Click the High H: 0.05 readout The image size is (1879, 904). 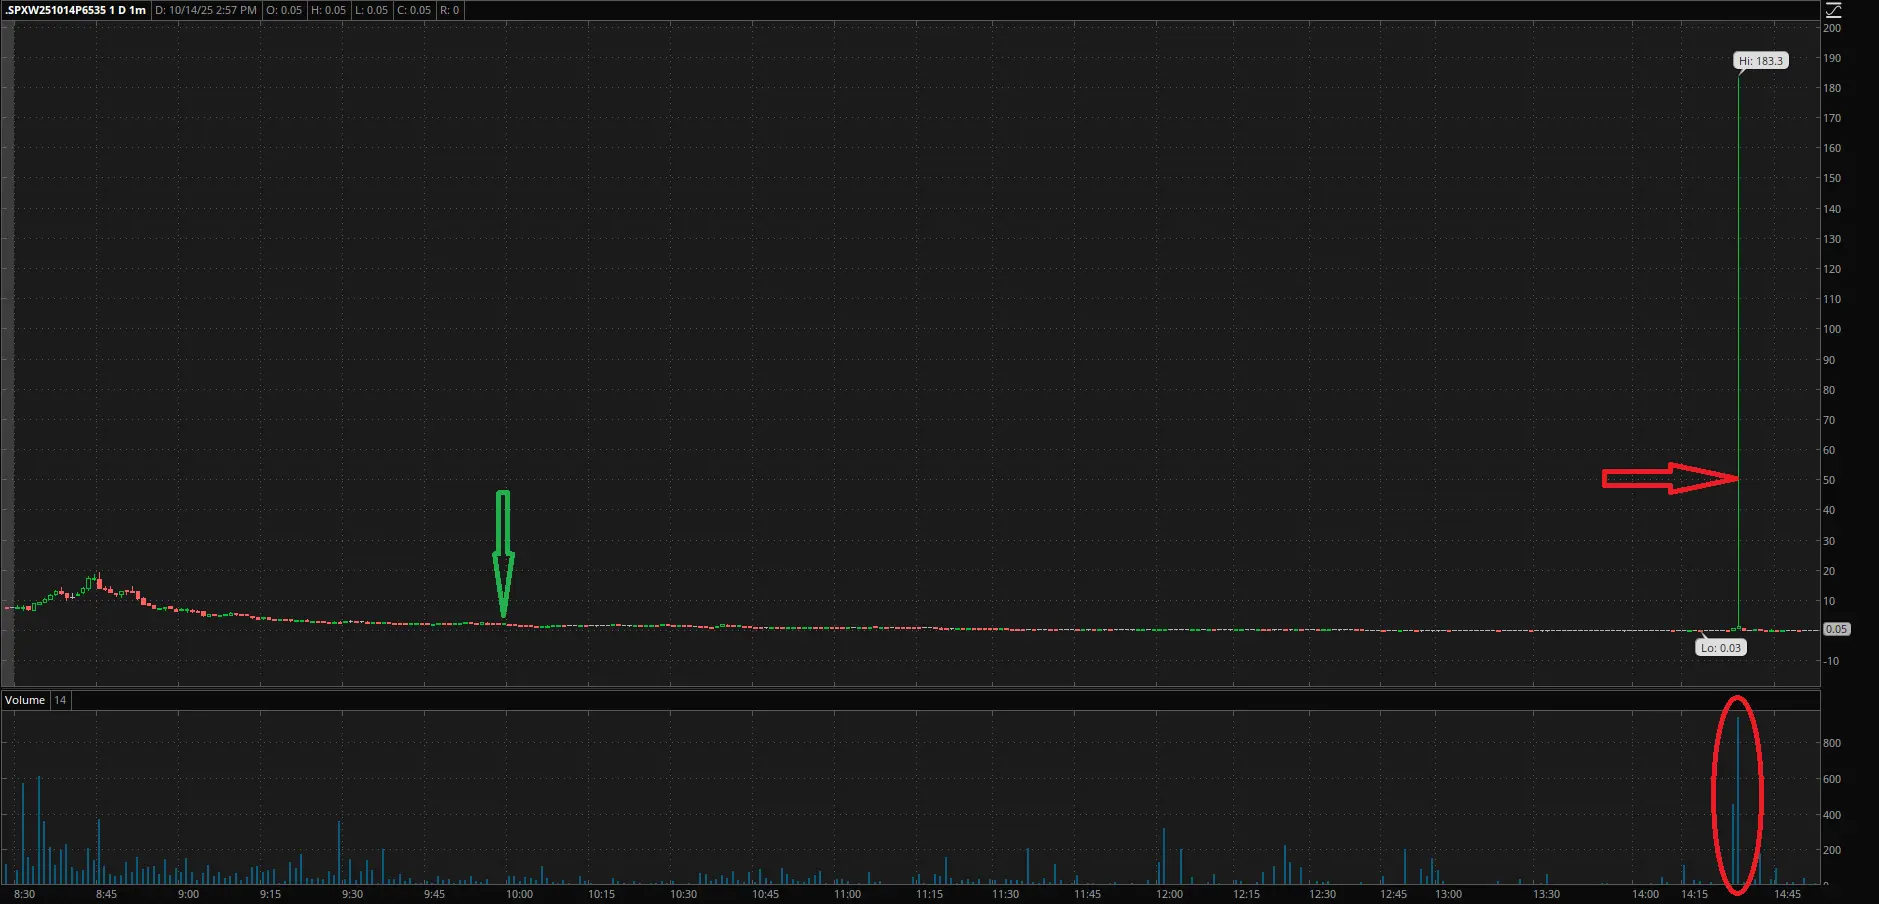point(328,10)
